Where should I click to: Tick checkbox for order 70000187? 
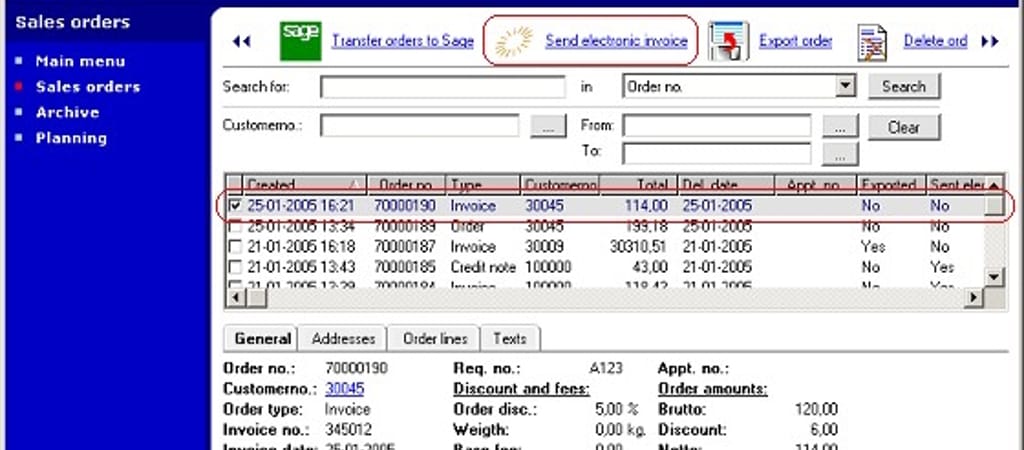tap(235, 247)
